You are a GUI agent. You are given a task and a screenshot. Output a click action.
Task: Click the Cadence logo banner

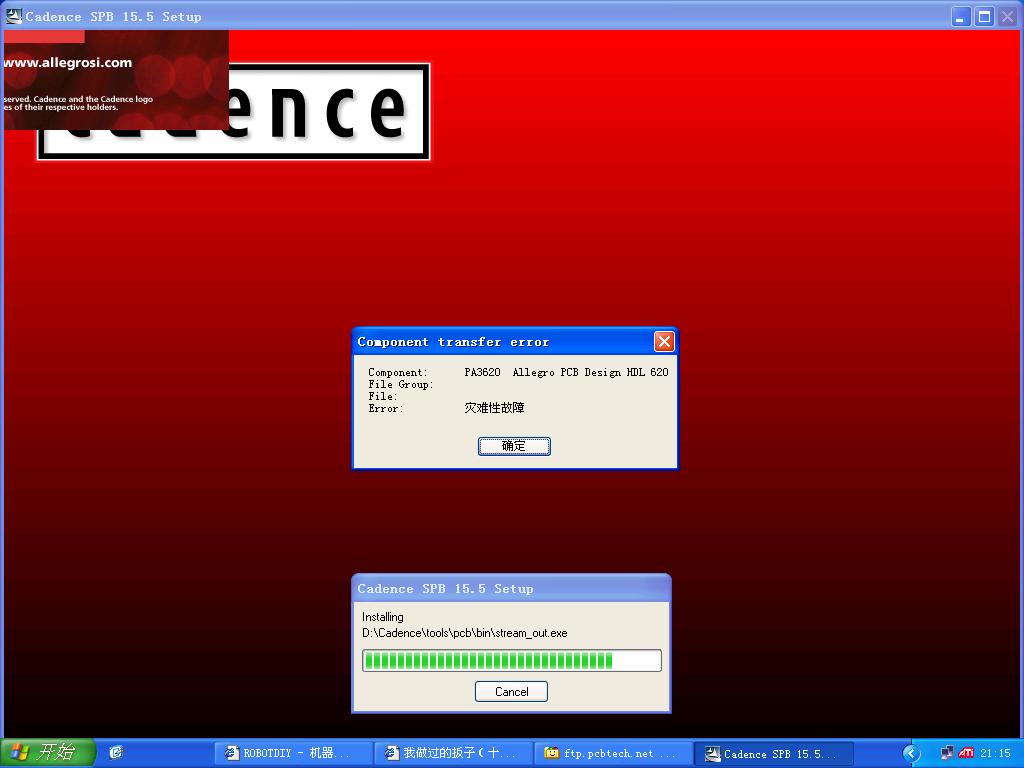coord(234,111)
